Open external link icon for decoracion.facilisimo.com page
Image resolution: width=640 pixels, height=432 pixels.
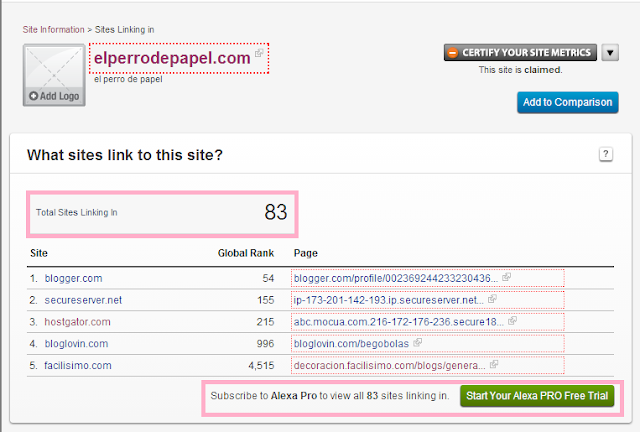coord(494,364)
